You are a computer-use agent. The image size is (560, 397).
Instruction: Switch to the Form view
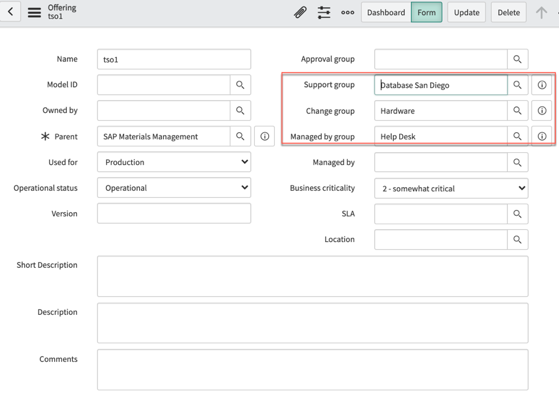(x=426, y=12)
